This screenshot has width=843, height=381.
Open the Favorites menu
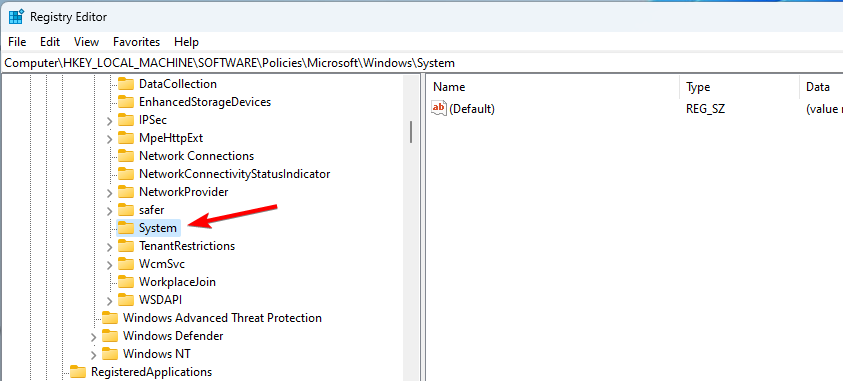137,42
